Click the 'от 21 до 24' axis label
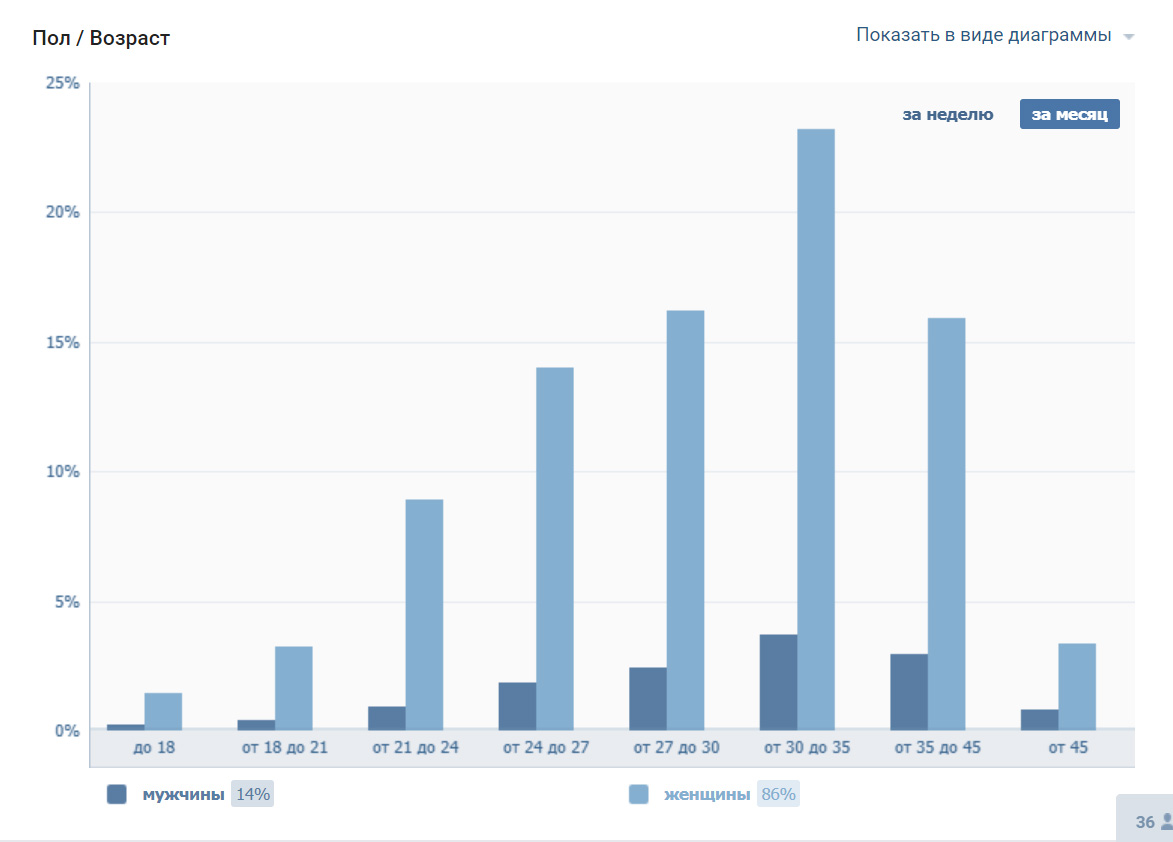This screenshot has height=842, width=1173. pyautogui.click(x=415, y=747)
